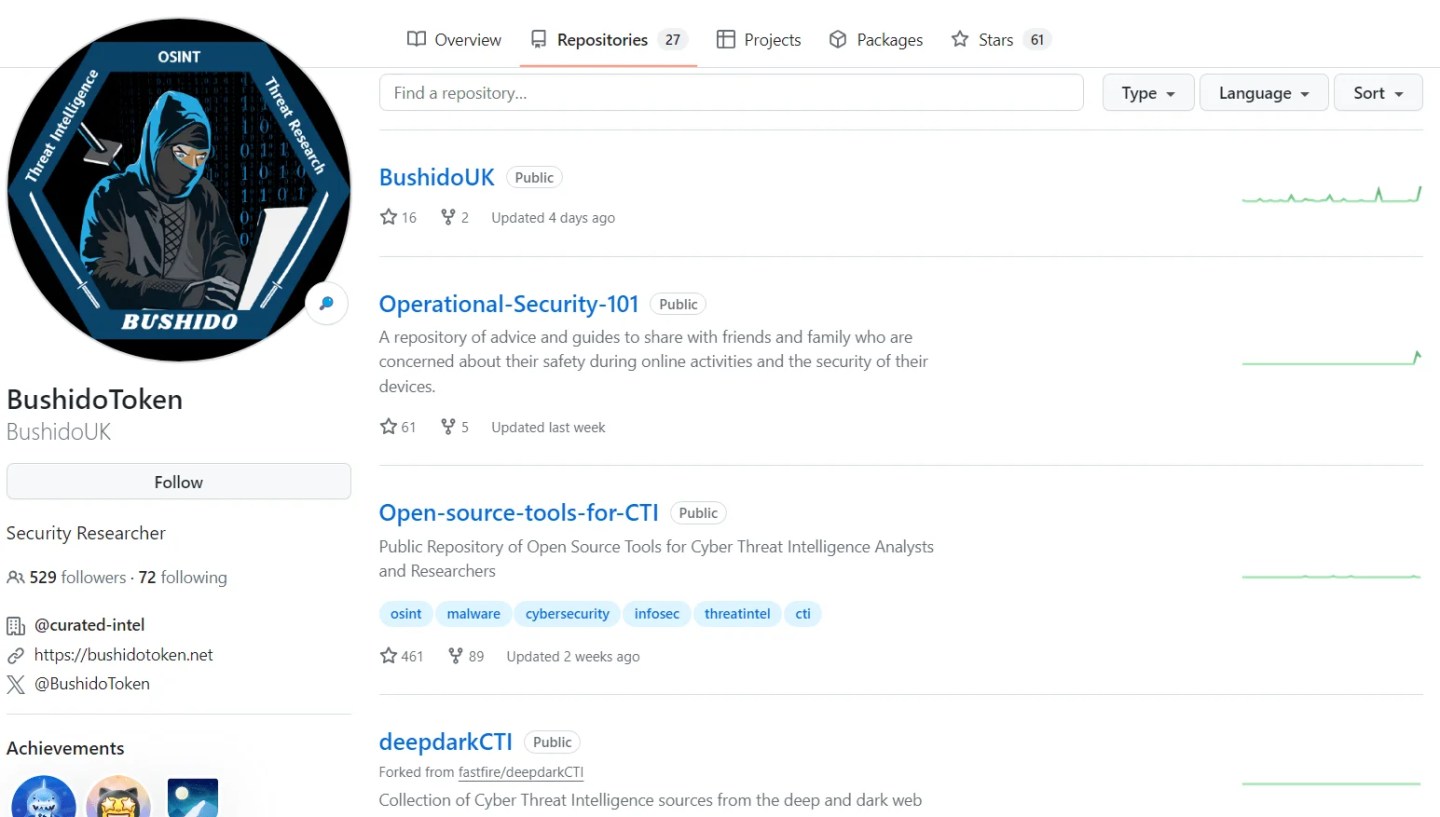Open the deepdarkCTI repository

click(x=446, y=742)
